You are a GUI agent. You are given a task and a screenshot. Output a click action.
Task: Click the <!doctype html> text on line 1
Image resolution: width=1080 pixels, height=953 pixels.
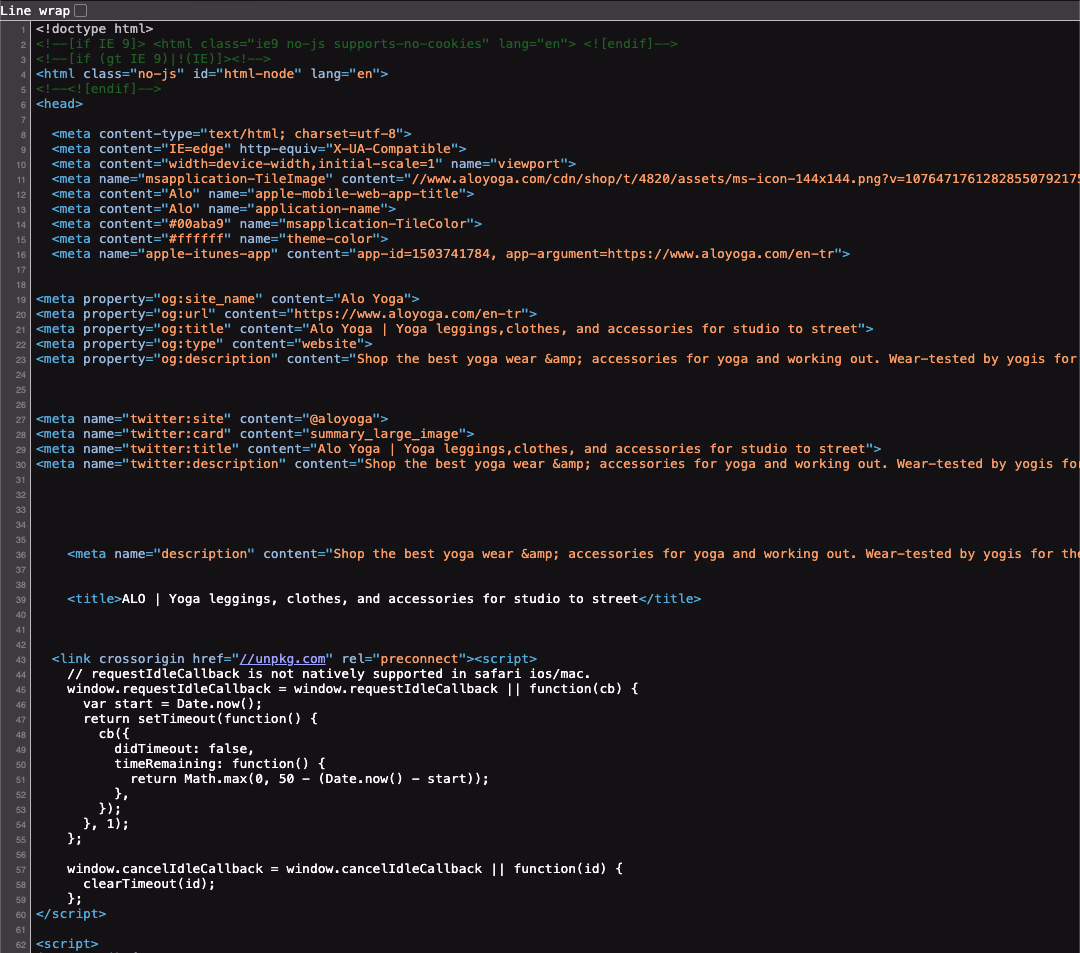pyautogui.click(x=94, y=29)
